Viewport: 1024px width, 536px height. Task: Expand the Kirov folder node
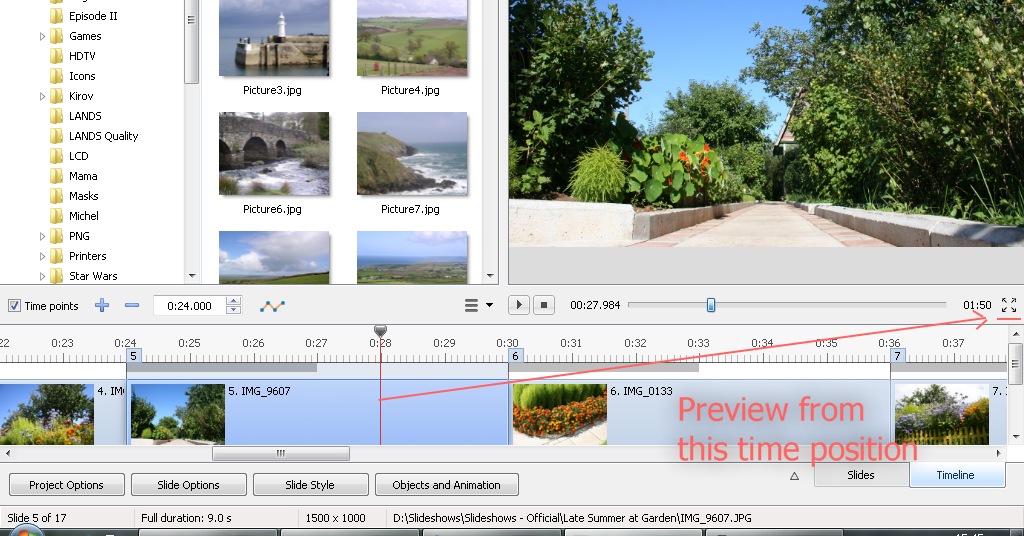coord(43,96)
